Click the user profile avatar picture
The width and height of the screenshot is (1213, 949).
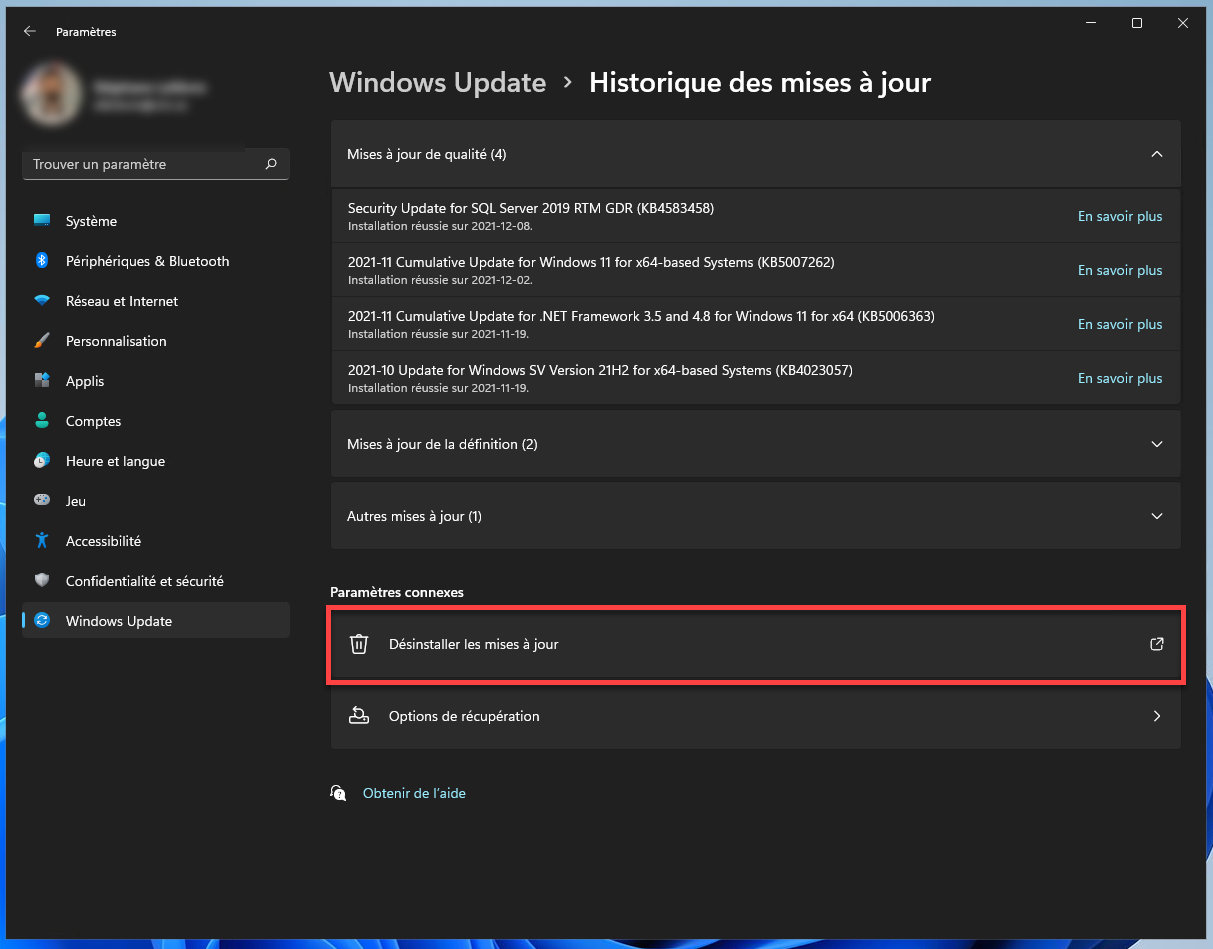point(51,93)
